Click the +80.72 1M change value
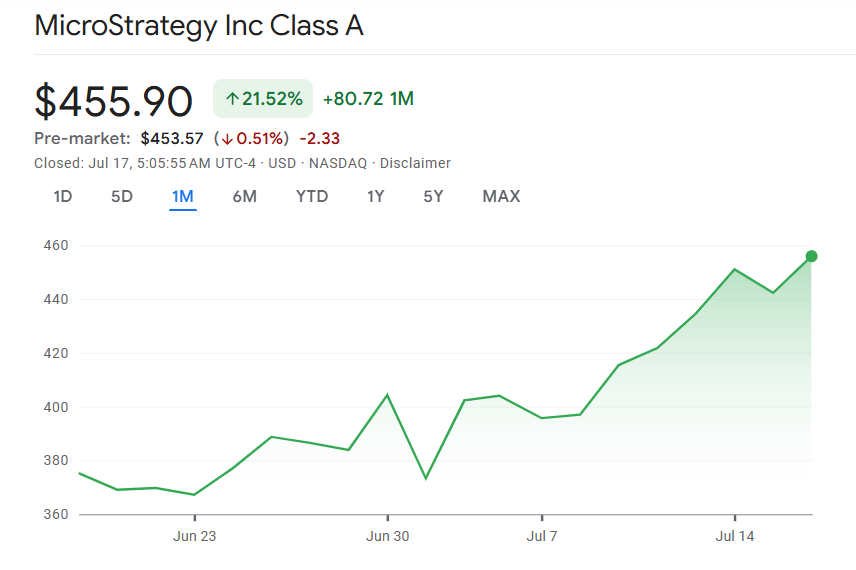This screenshot has width=856, height=570. click(x=368, y=99)
